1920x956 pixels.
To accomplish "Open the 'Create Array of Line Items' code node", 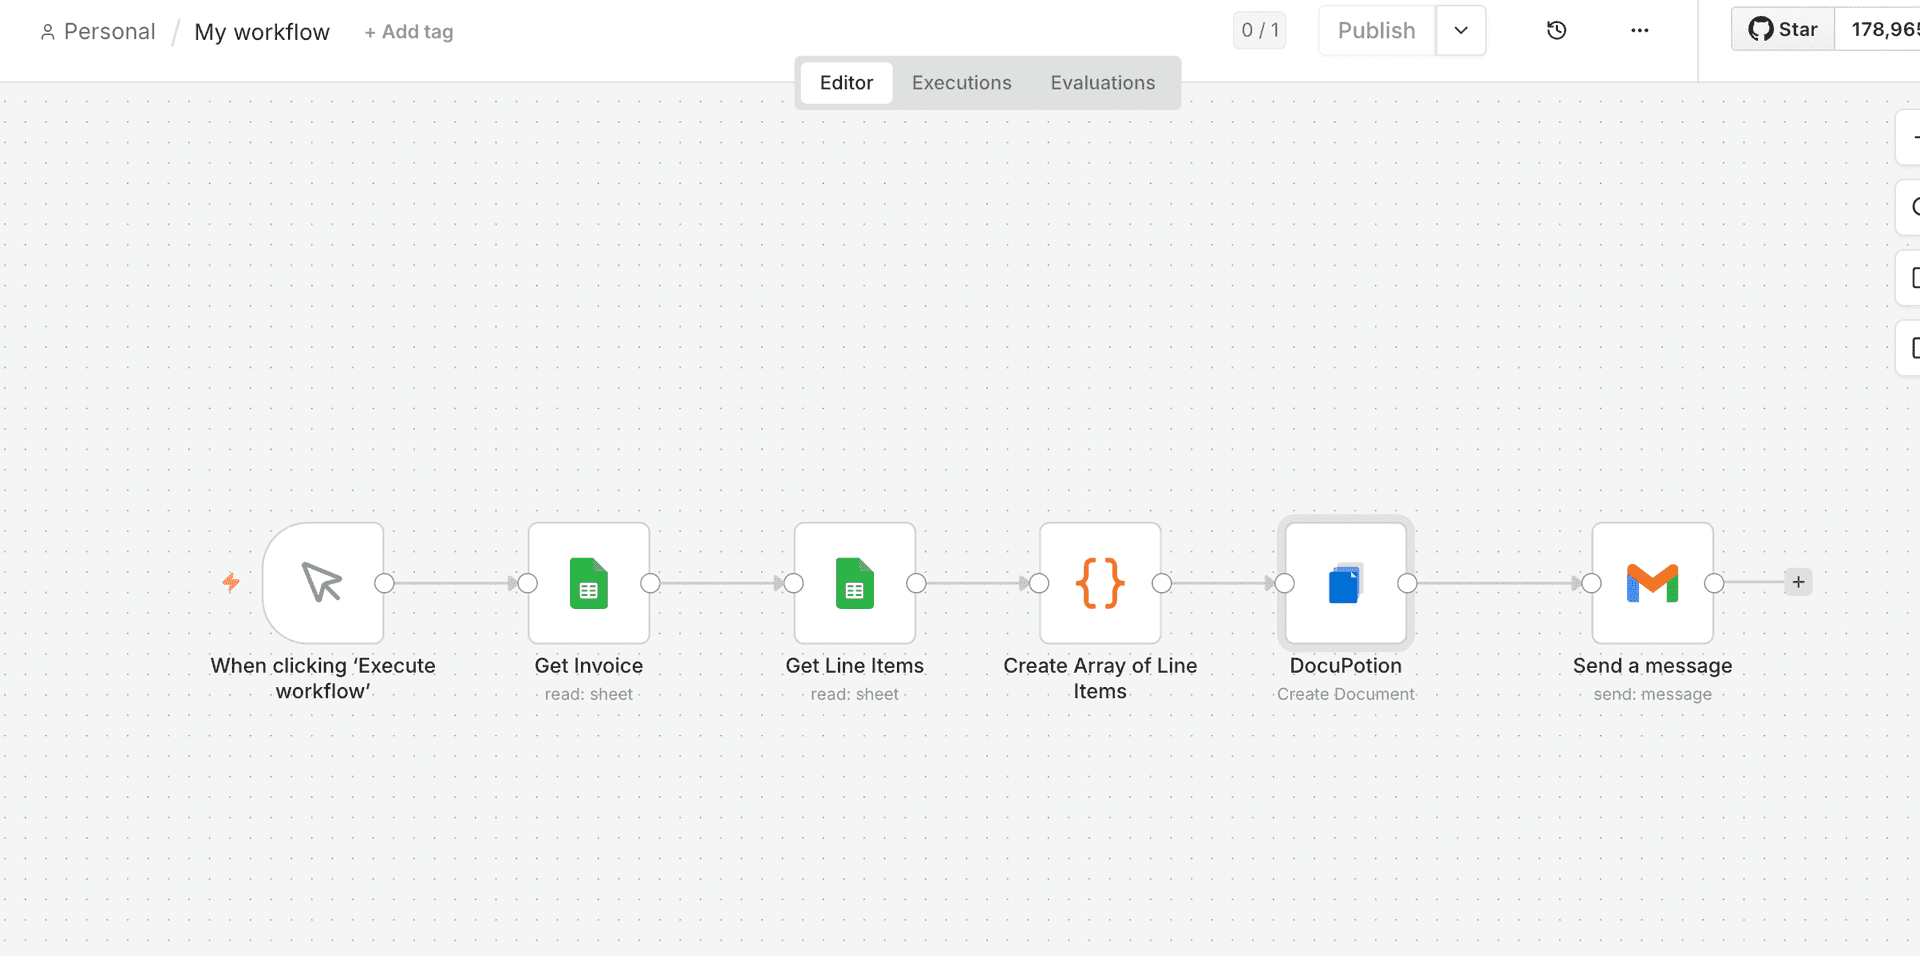I will (1100, 583).
